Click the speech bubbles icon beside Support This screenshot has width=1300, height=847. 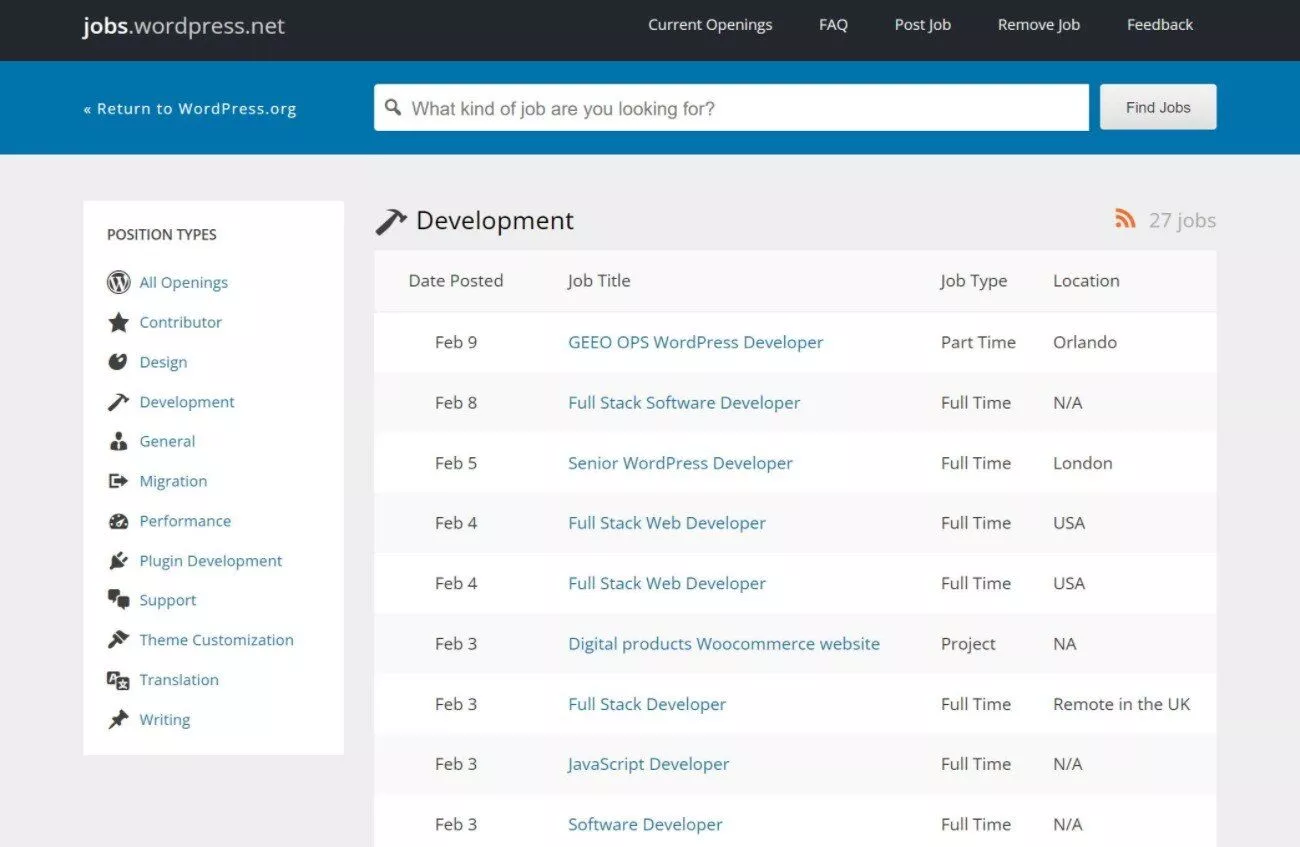coord(119,600)
